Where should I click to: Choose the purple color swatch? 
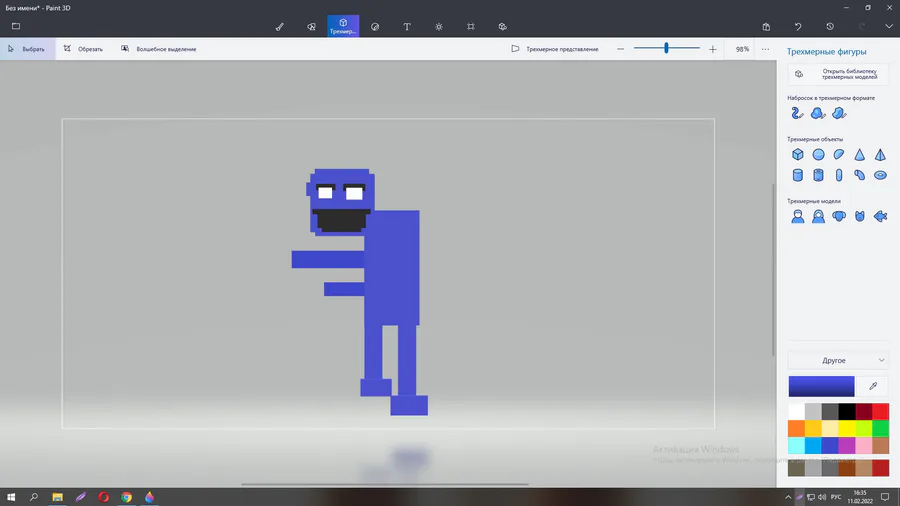847,445
